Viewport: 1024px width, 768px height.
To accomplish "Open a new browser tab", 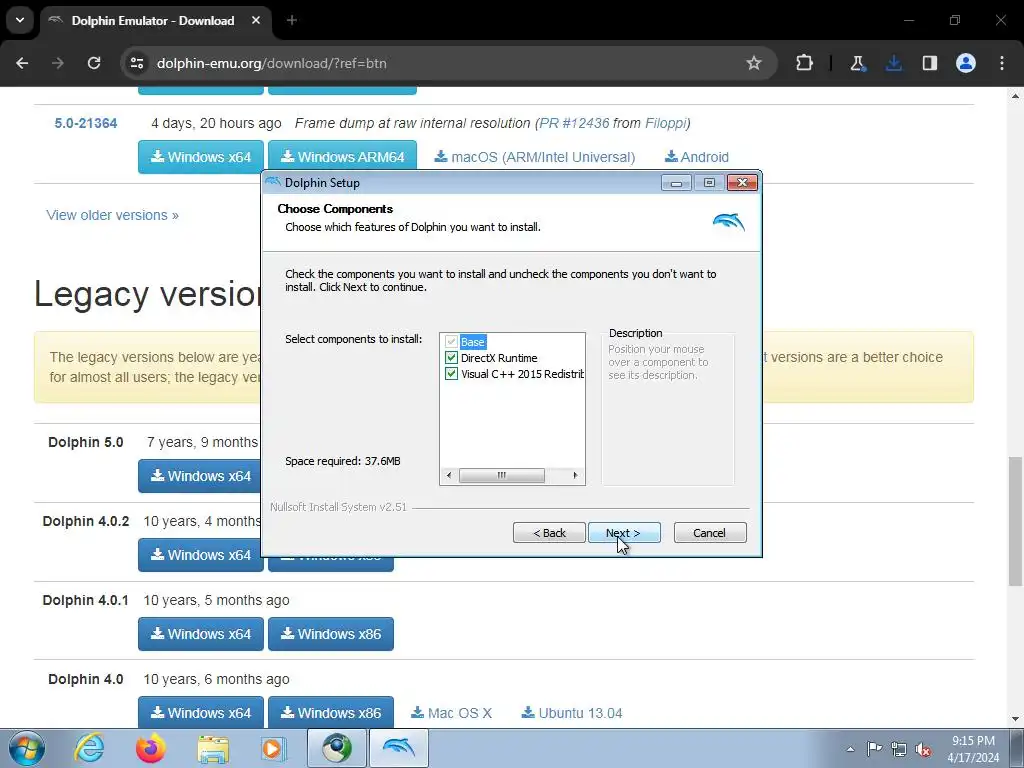I will [x=292, y=20].
